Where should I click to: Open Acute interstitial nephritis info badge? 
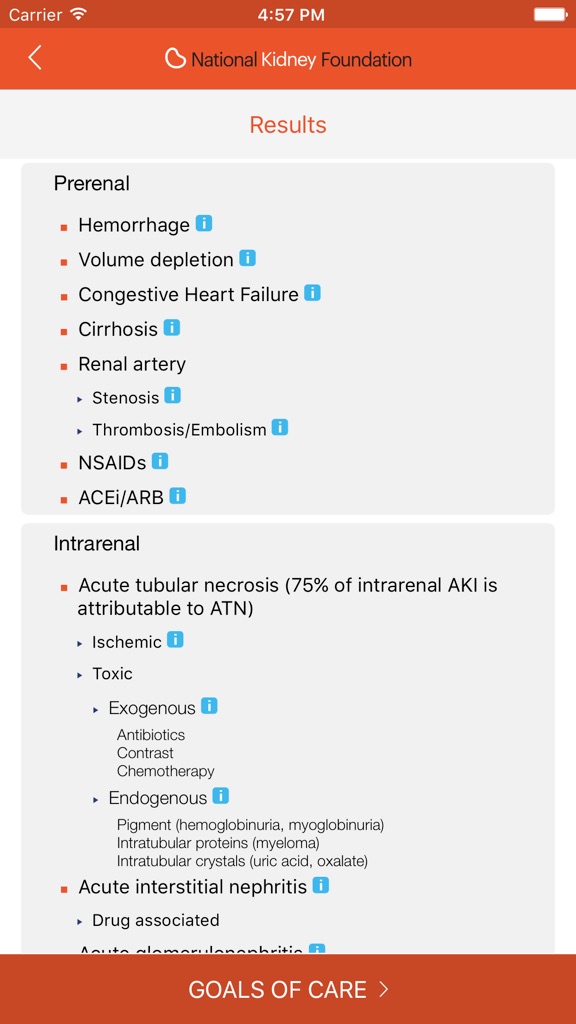click(319, 885)
